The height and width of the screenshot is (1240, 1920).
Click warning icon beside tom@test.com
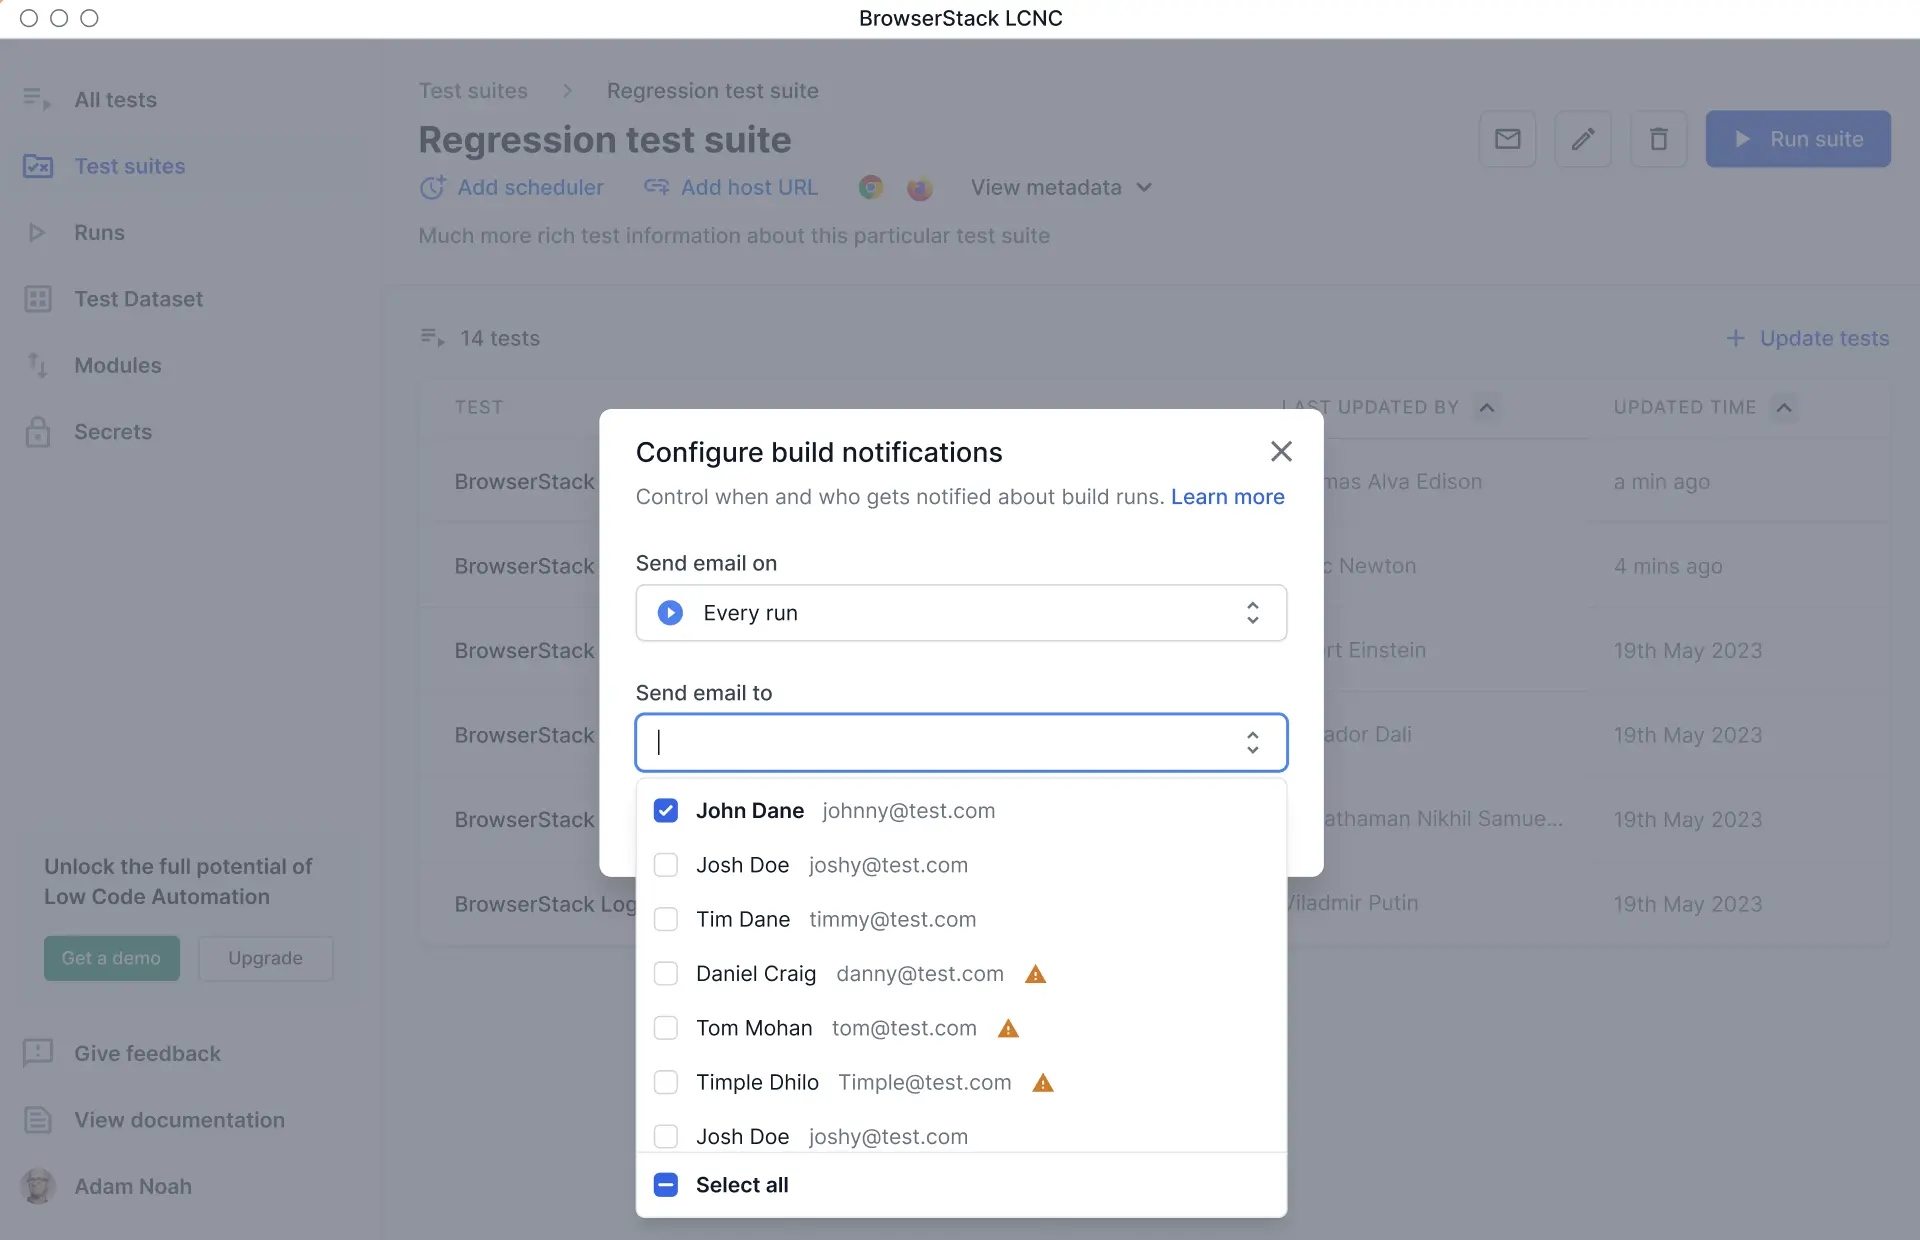tap(1008, 1028)
